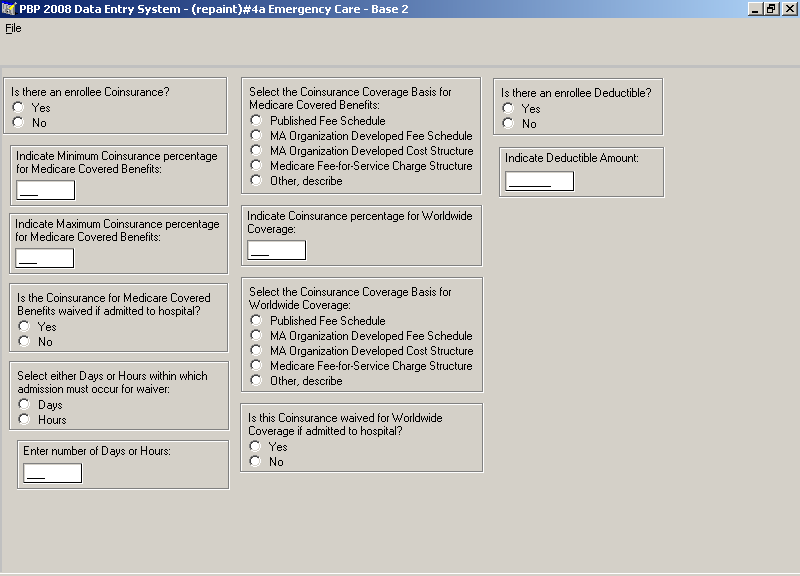
Task: Click the Maximum Coinsurance percentage field
Action: (x=45, y=258)
